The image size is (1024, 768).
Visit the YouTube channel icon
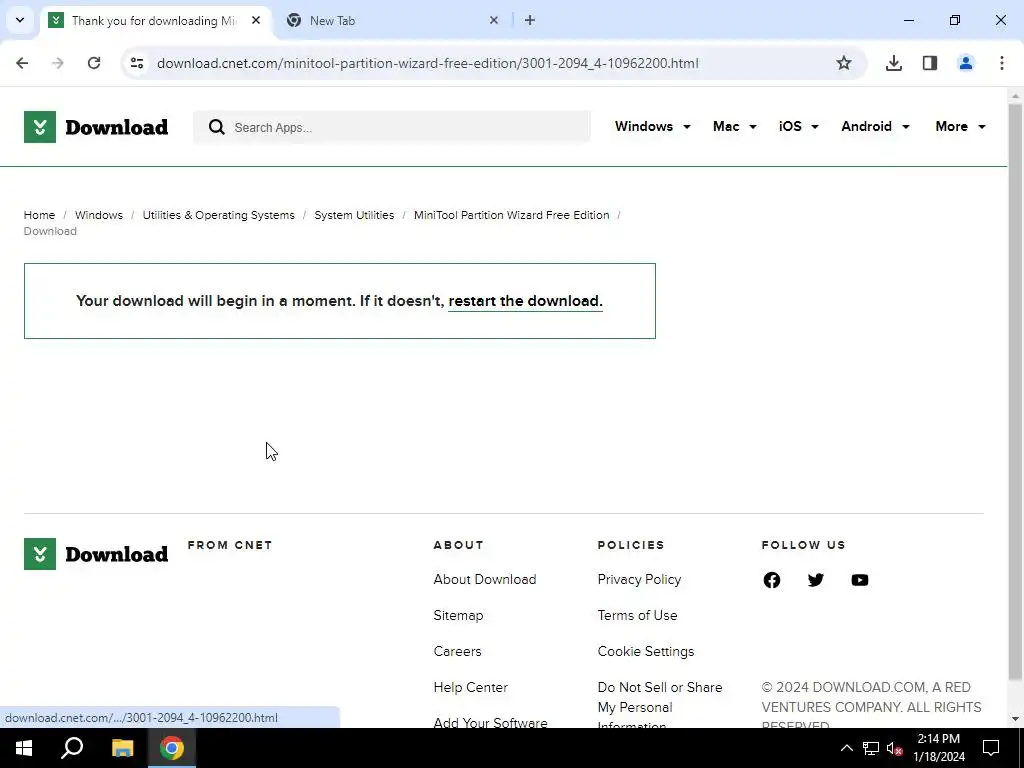coord(859,580)
